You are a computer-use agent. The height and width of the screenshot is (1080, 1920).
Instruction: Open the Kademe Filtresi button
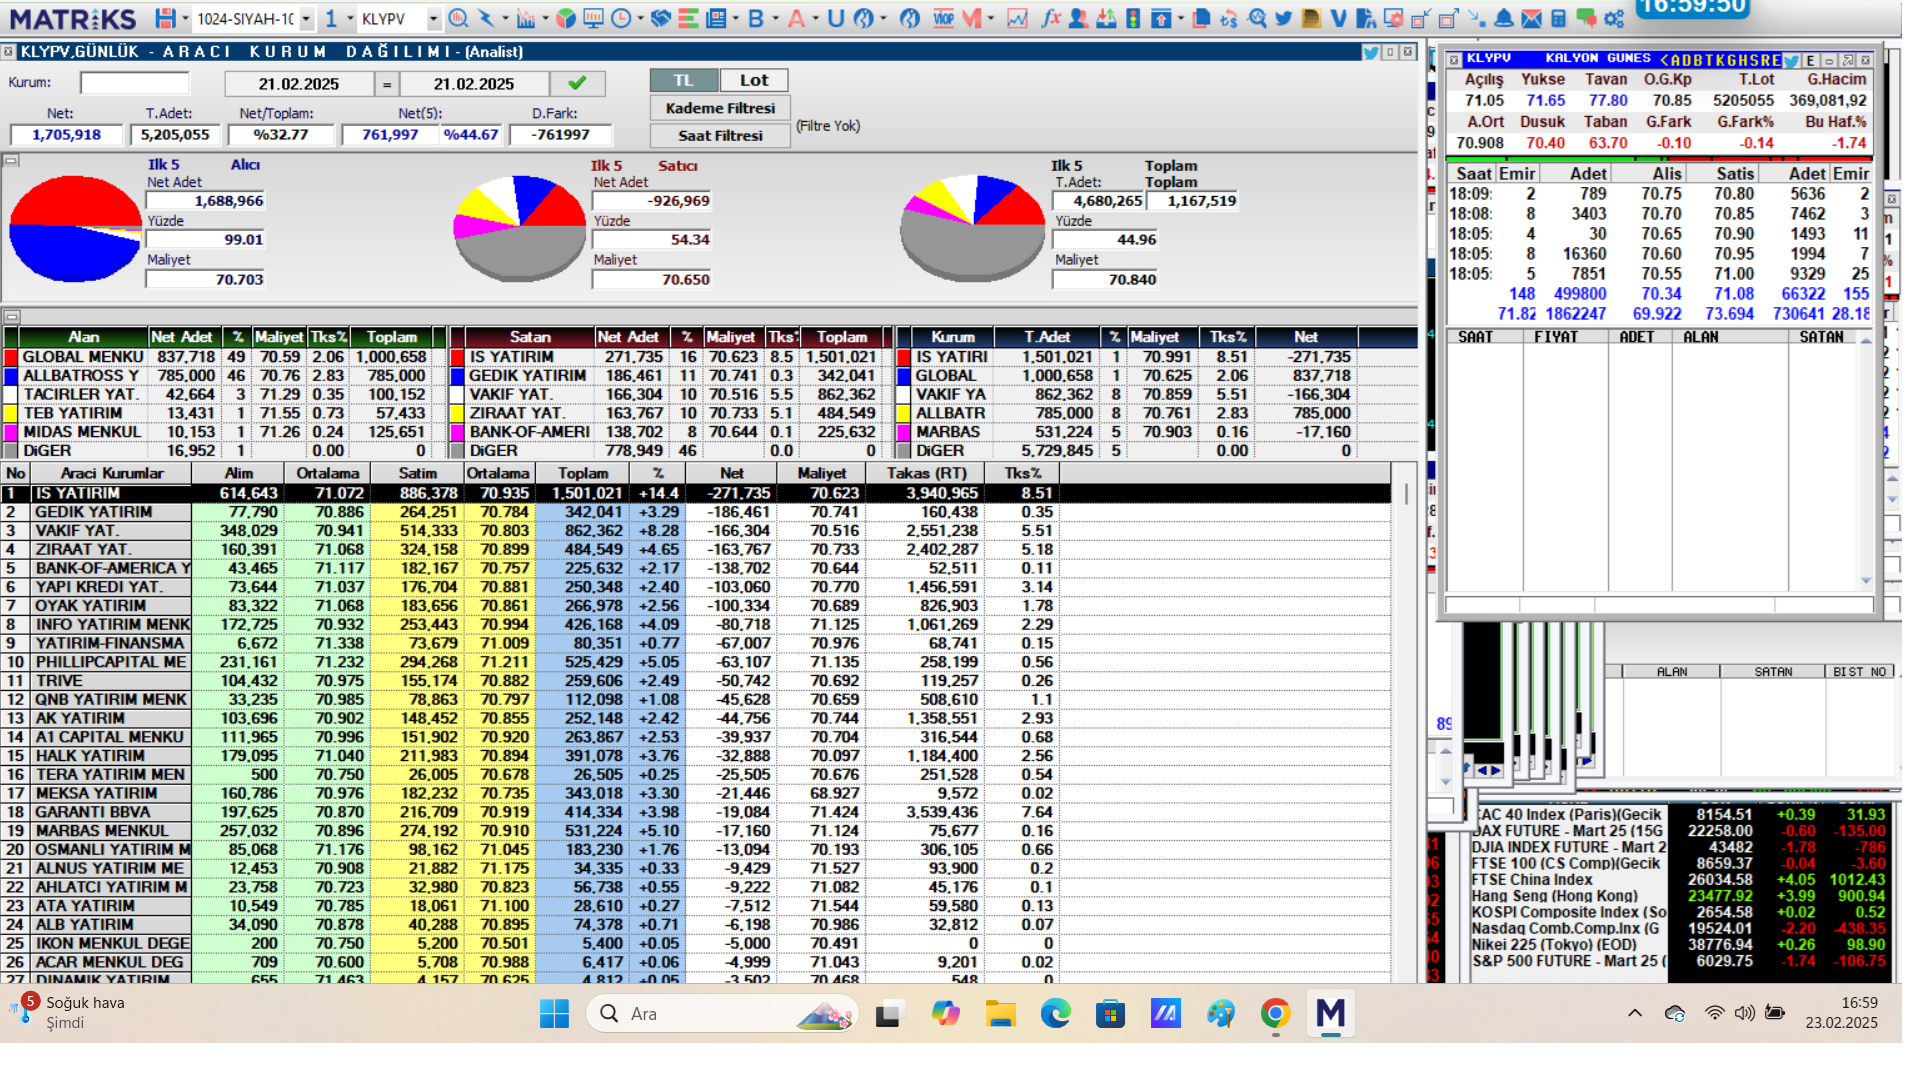point(720,108)
